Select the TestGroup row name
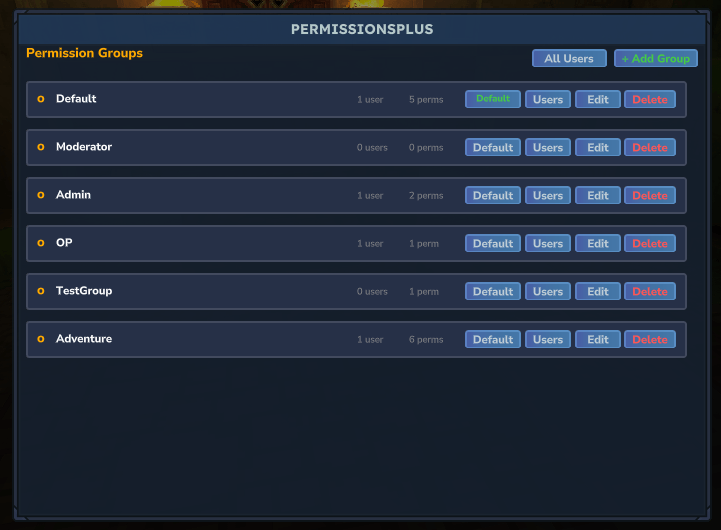 (84, 291)
